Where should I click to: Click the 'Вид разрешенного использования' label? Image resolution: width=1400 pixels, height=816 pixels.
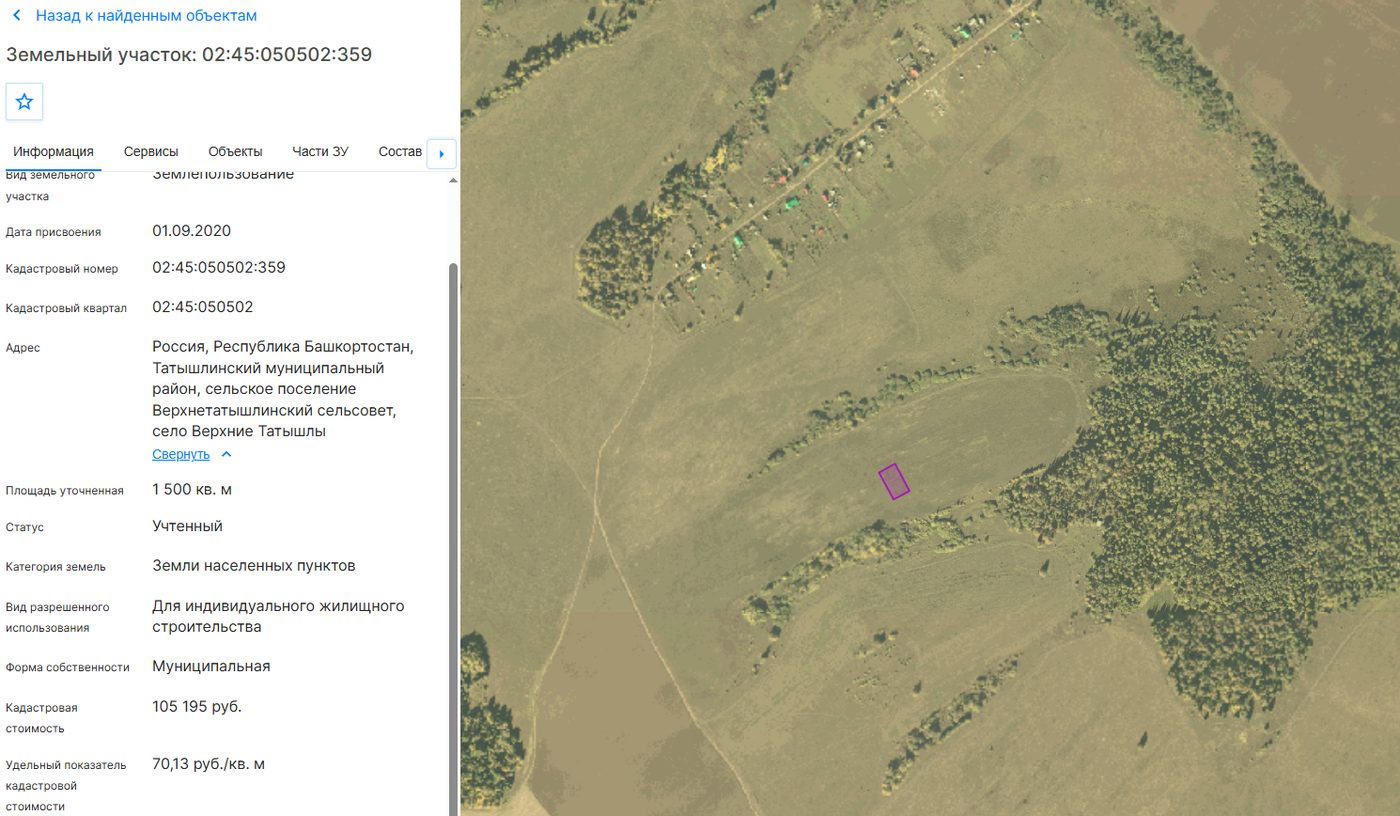pyautogui.click(x=57, y=617)
